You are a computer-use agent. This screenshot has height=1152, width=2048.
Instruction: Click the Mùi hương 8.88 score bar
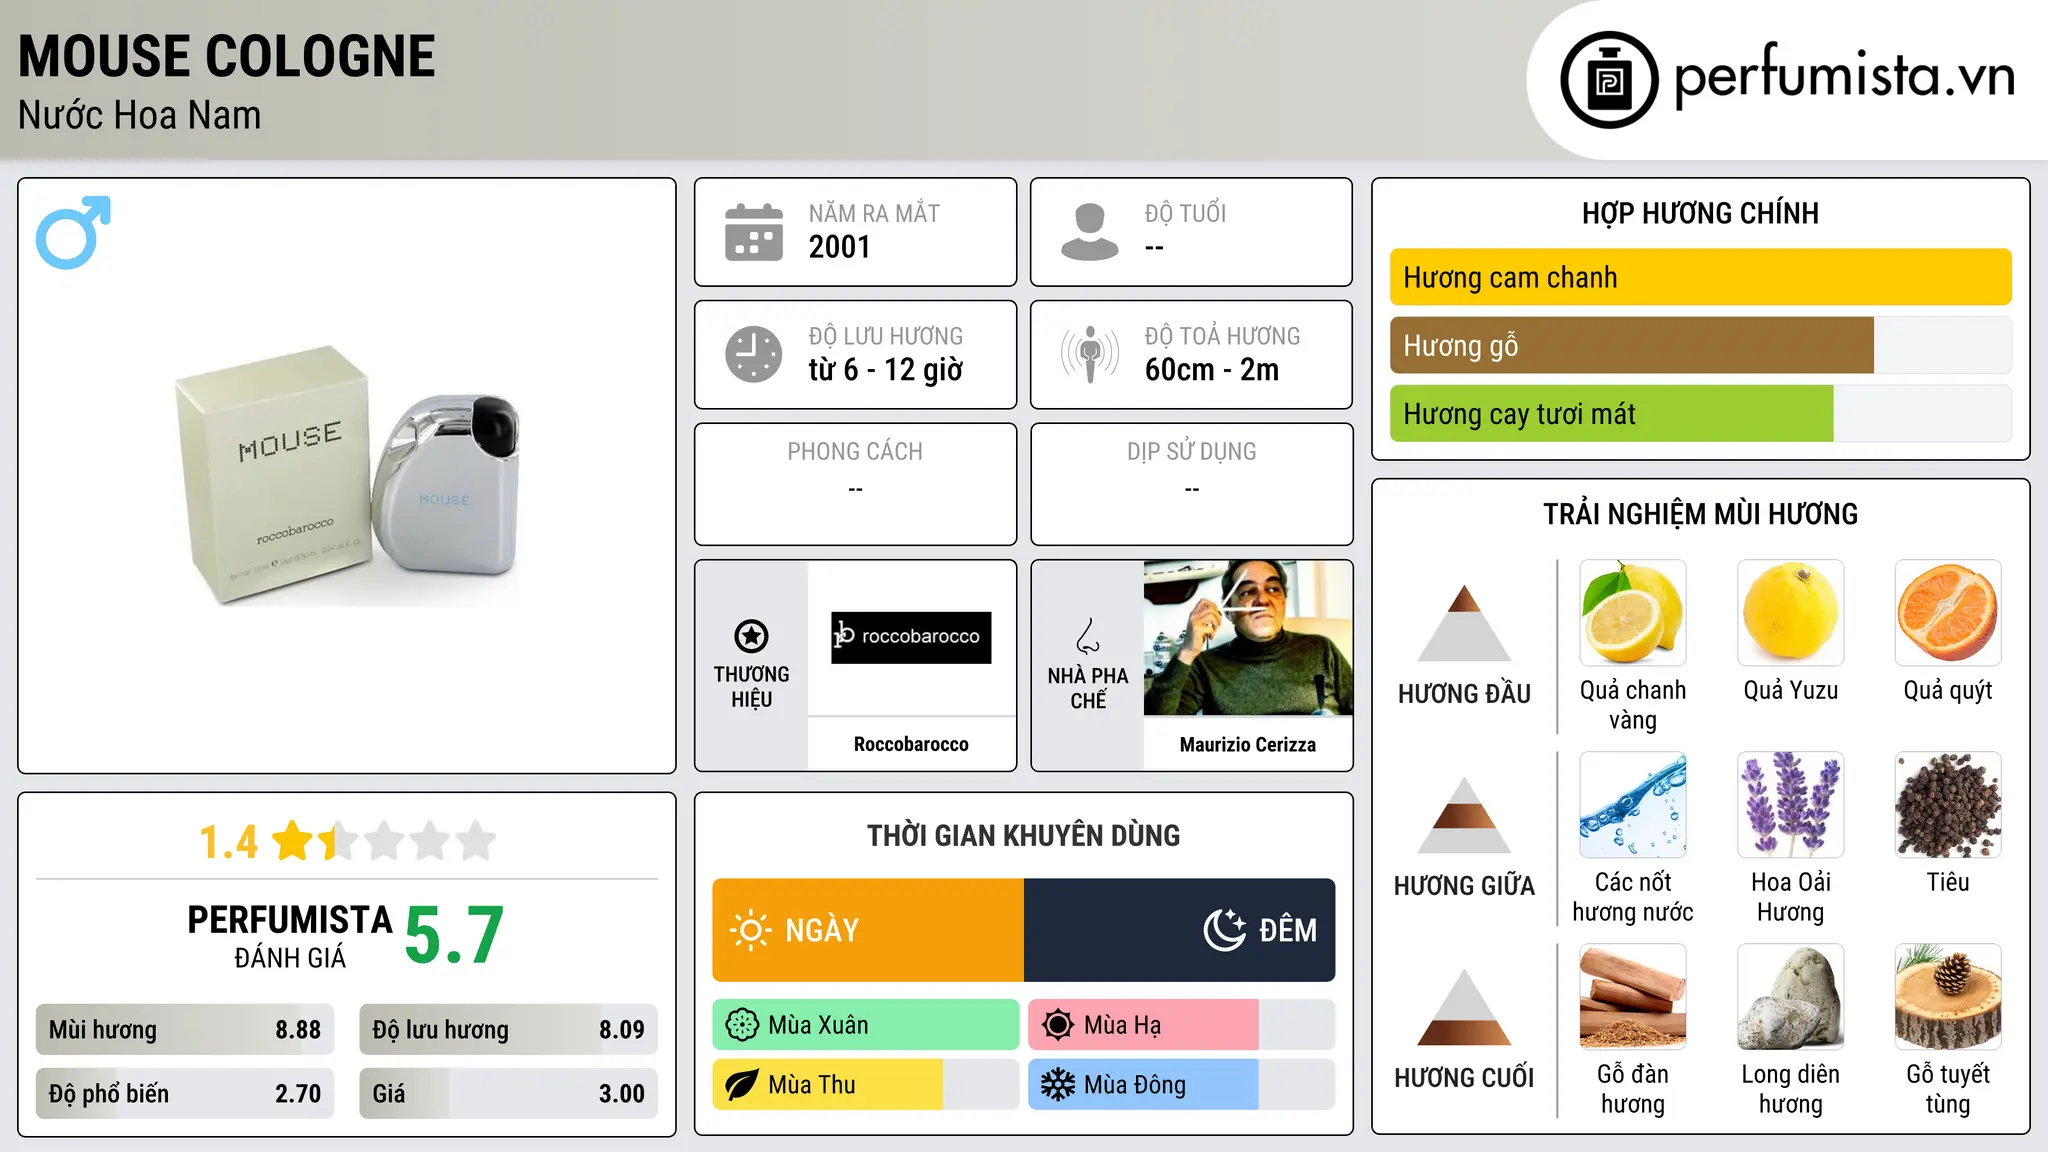[185, 1030]
